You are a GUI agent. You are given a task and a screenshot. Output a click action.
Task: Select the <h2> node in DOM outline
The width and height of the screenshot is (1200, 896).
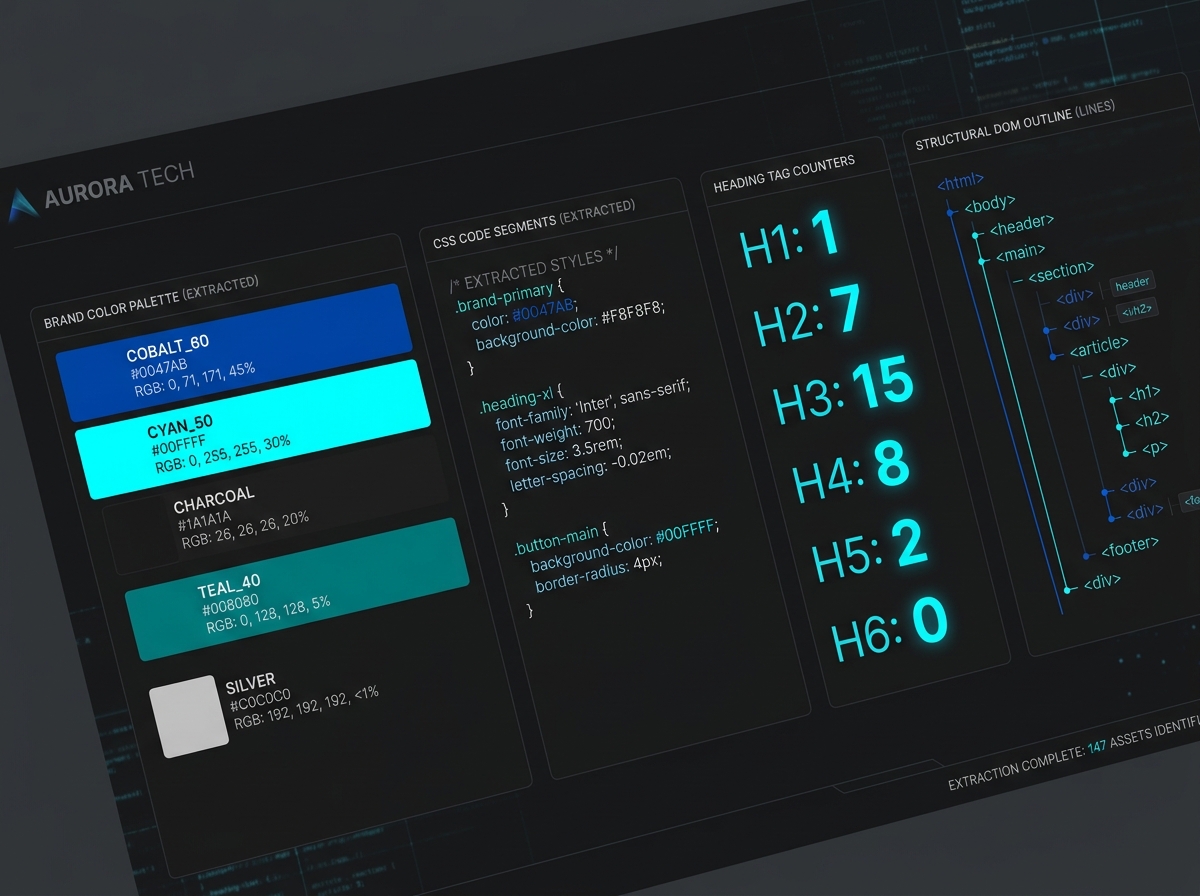[1151, 420]
